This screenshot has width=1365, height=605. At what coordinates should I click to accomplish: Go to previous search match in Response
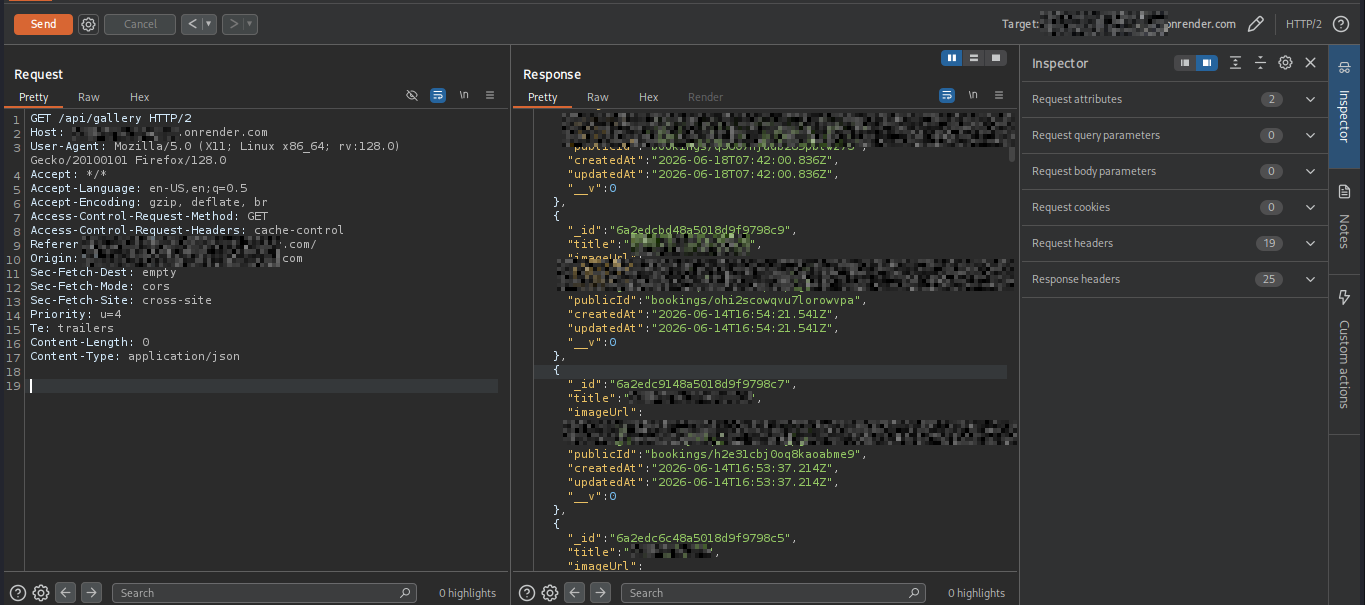point(575,593)
